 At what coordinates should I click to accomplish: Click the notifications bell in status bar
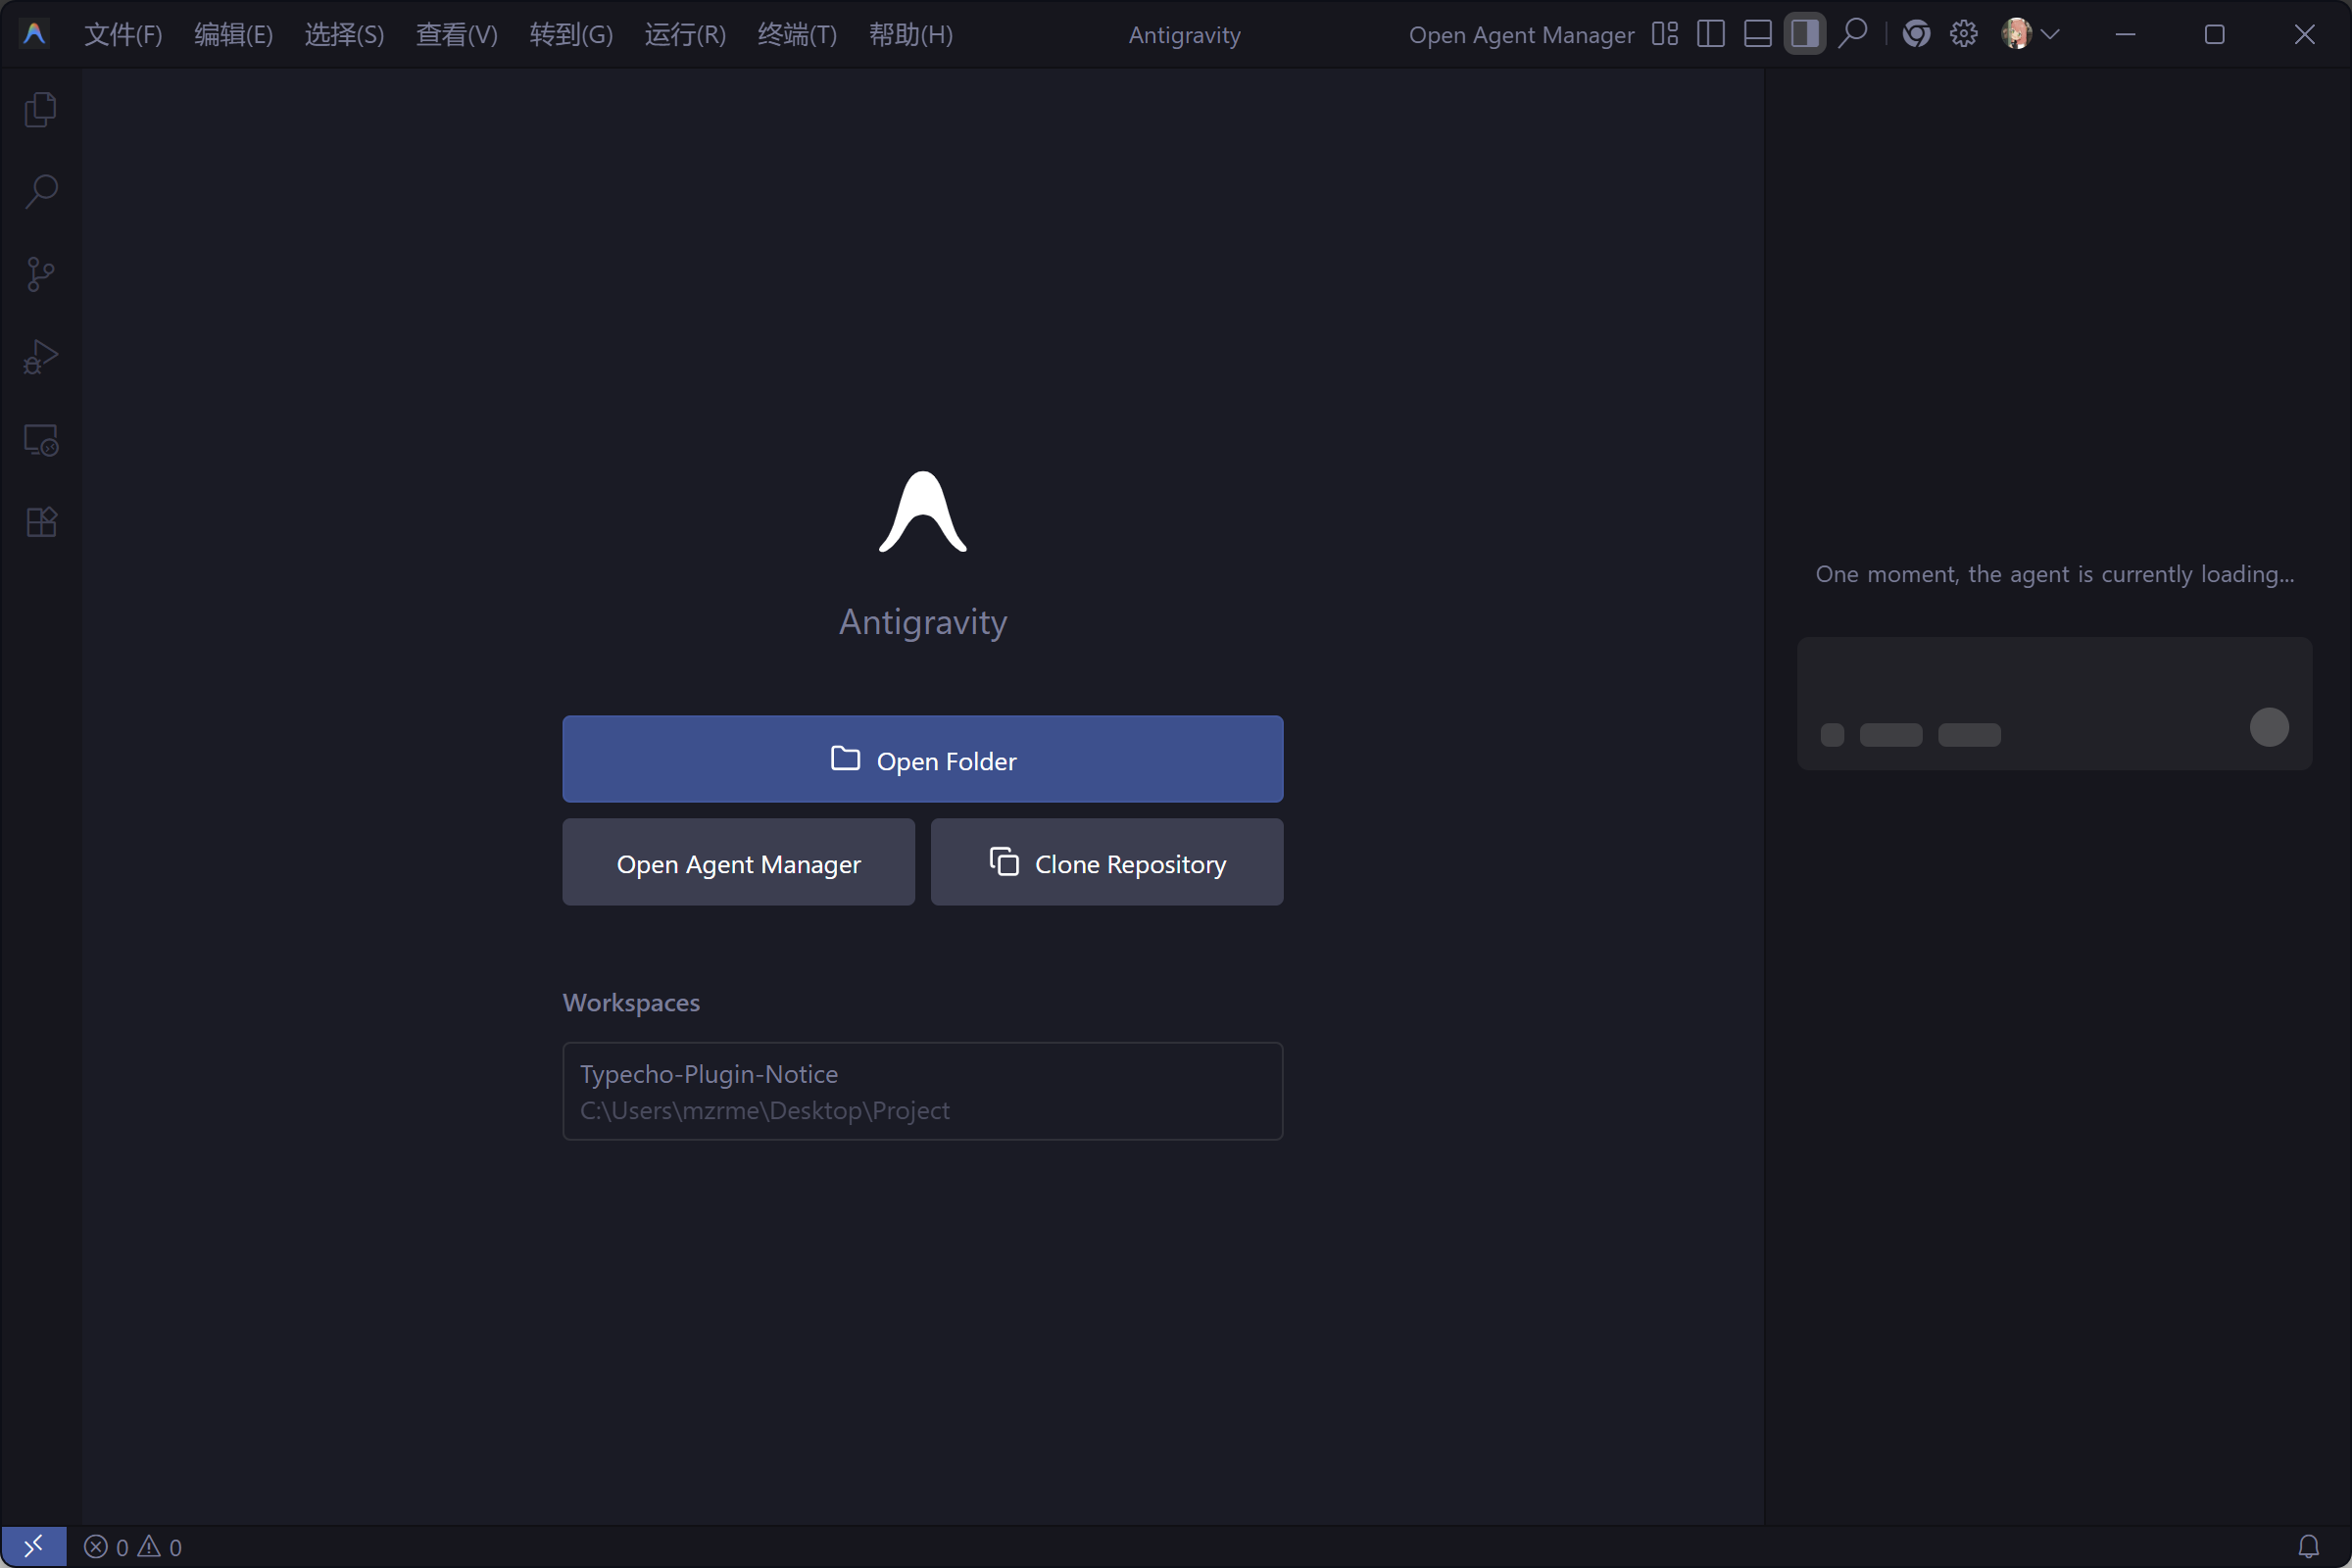2308,1547
